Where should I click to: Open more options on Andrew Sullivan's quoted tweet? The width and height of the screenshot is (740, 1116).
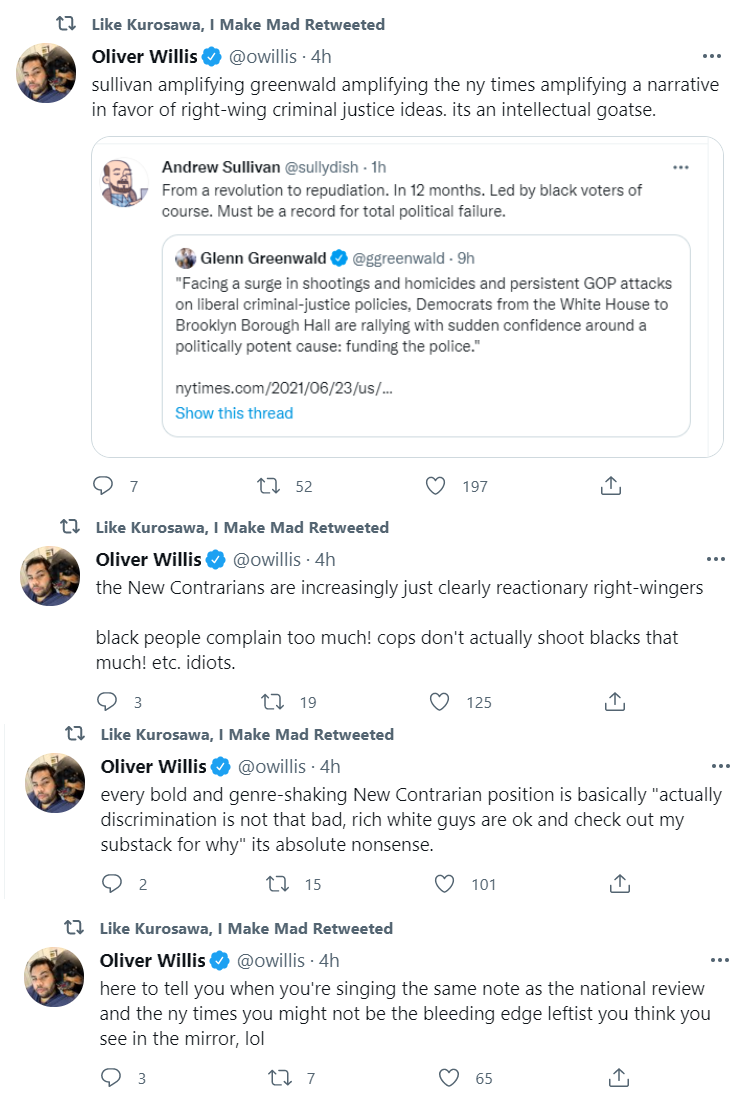pyautogui.click(x=681, y=167)
